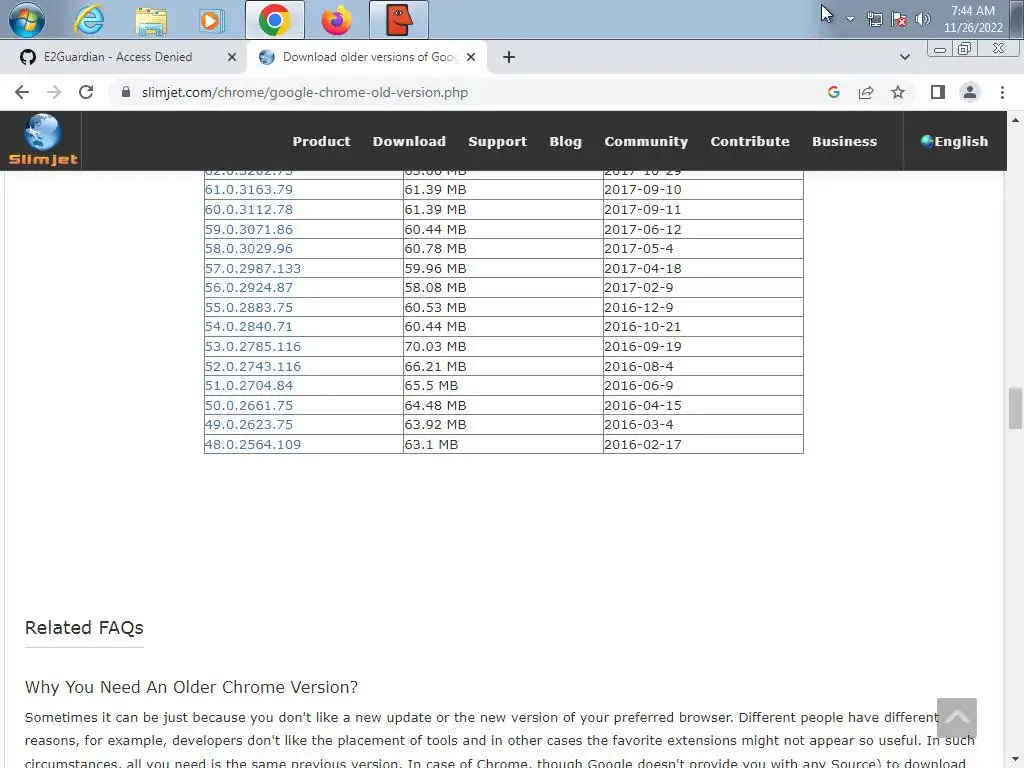This screenshot has width=1024, height=768.
Task: Switch to E2Guardian - Access Denied tab
Action: tap(118, 57)
